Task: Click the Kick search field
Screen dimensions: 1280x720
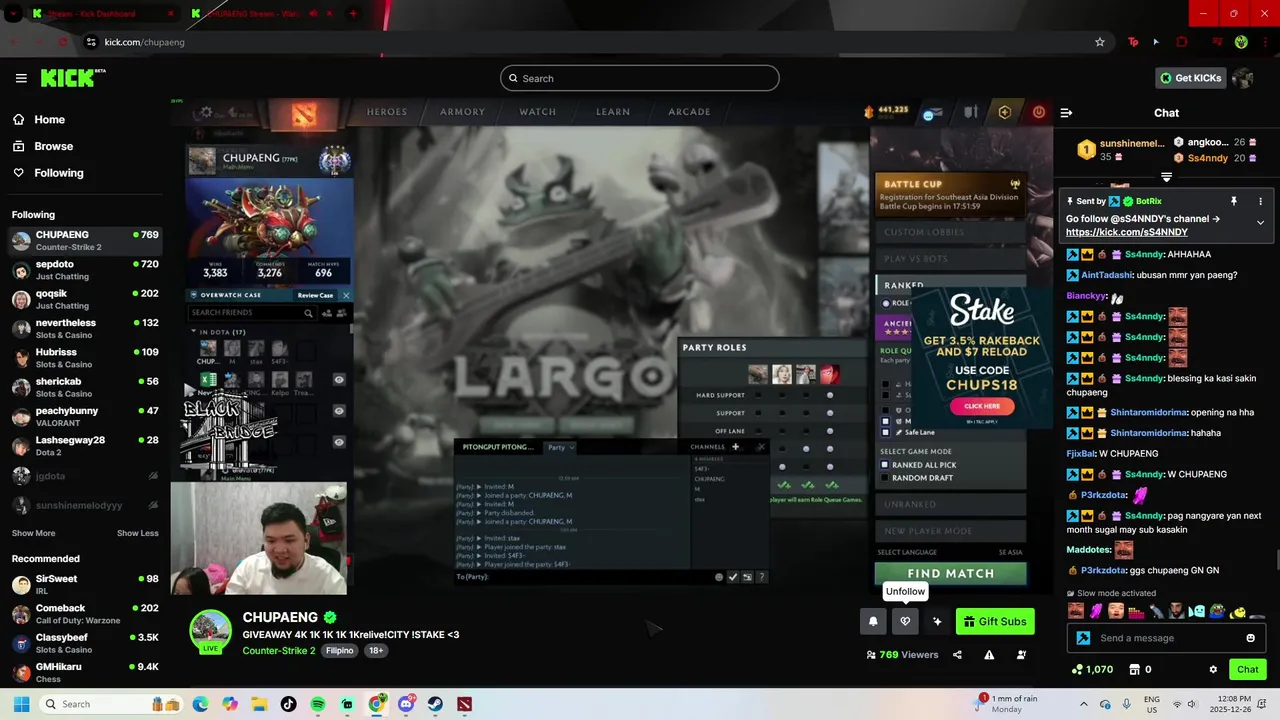Action: 640,78
